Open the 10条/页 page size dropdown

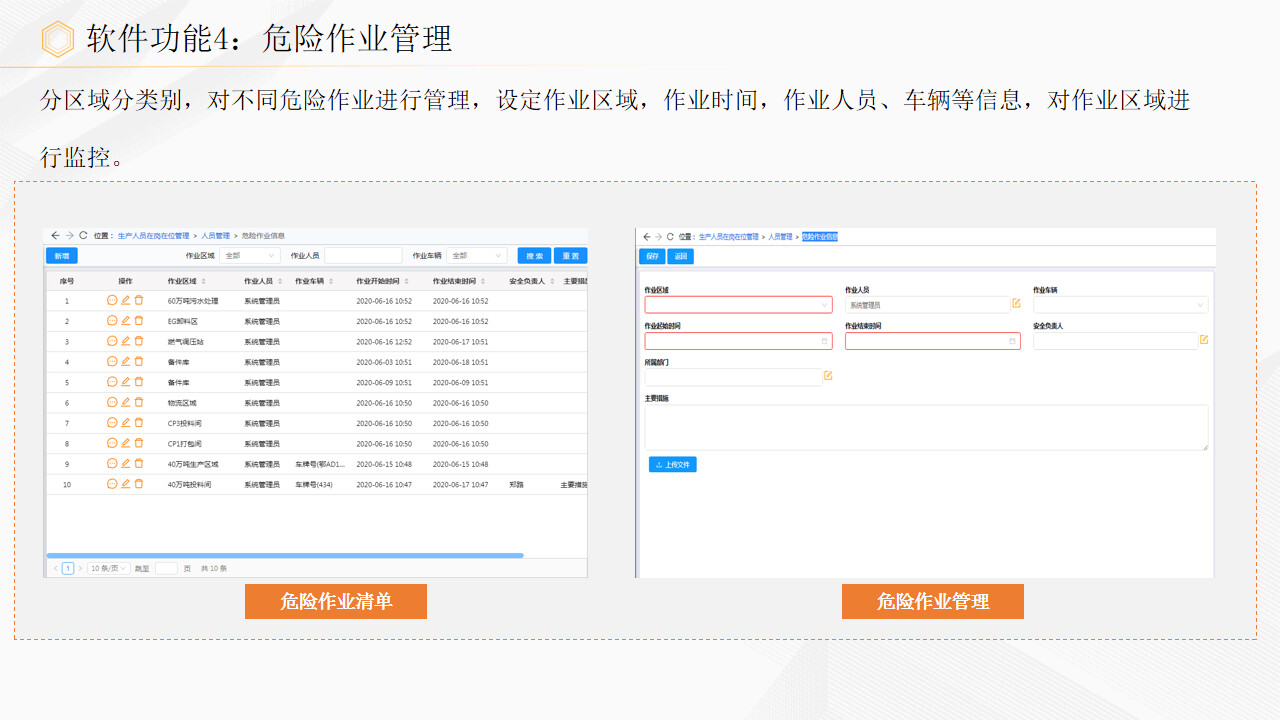tap(108, 568)
